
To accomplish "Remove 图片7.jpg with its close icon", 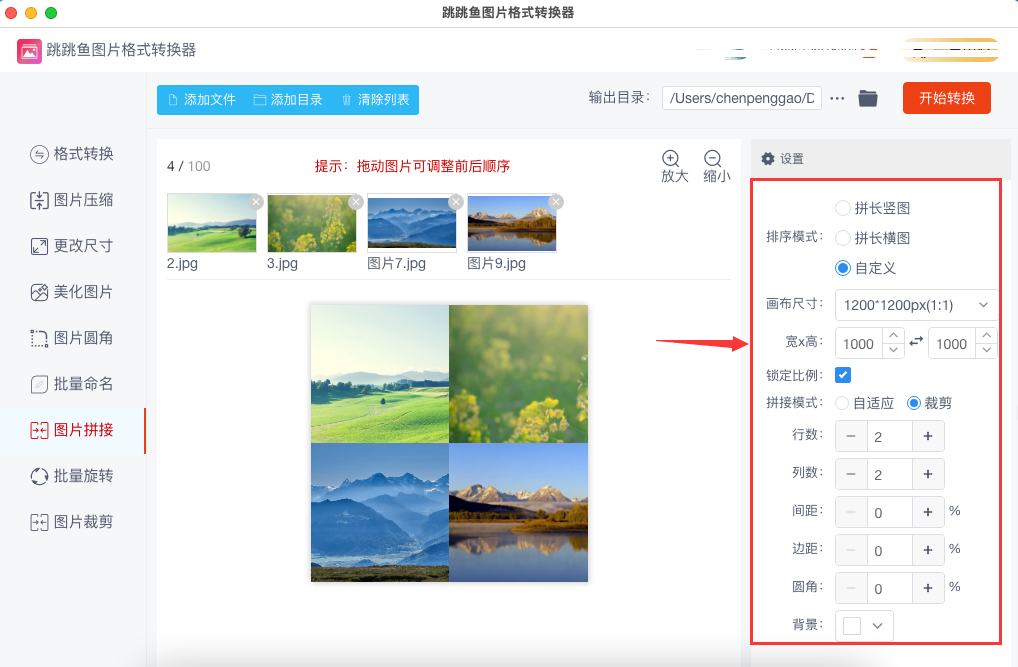I will point(456,202).
